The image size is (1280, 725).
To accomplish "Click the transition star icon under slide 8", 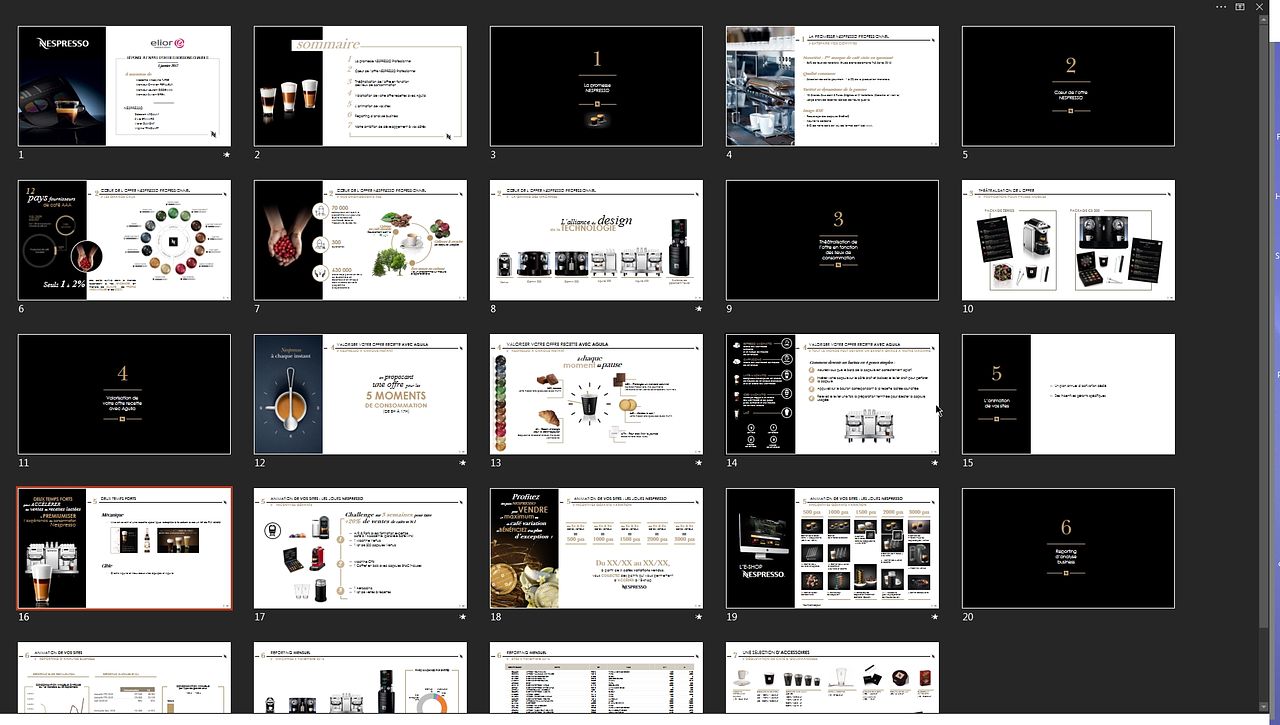I will (x=699, y=309).
